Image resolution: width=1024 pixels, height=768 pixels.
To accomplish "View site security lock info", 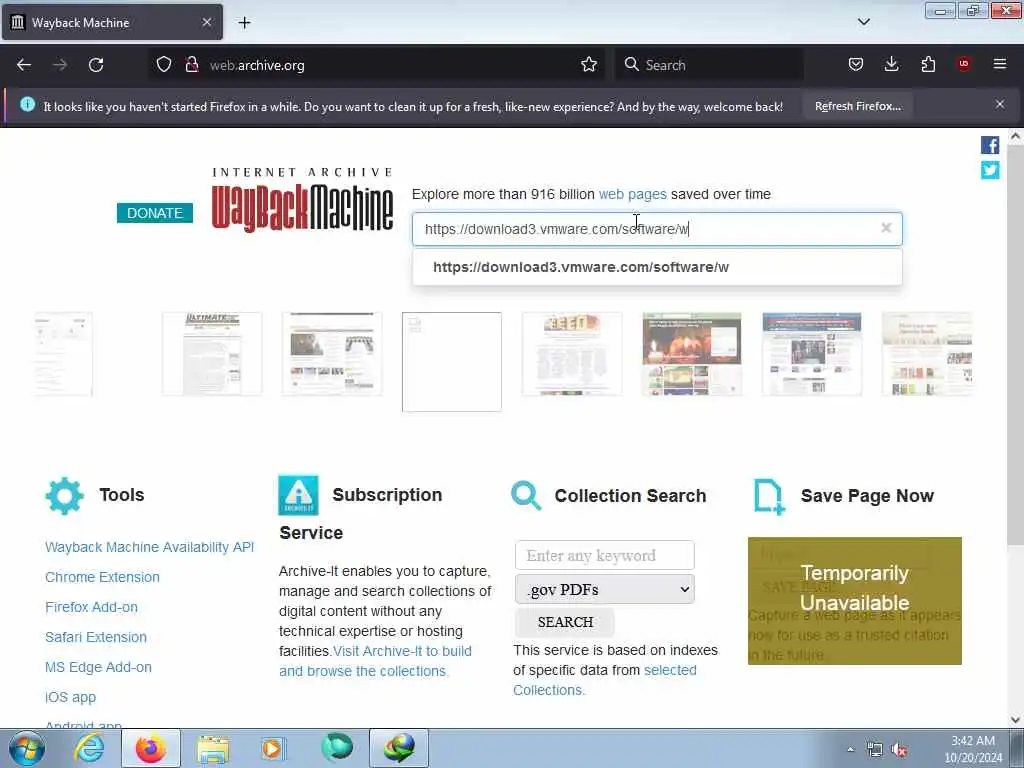I will (x=191, y=65).
